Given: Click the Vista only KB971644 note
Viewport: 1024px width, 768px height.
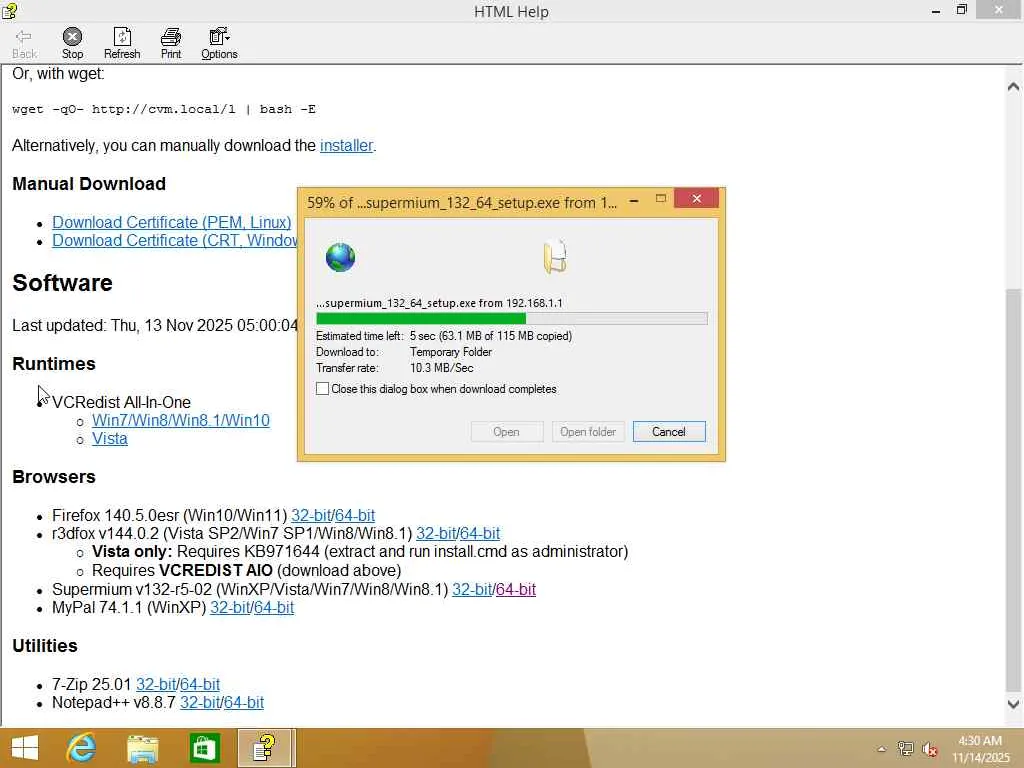Looking at the screenshot, I should click(x=360, y=552).
